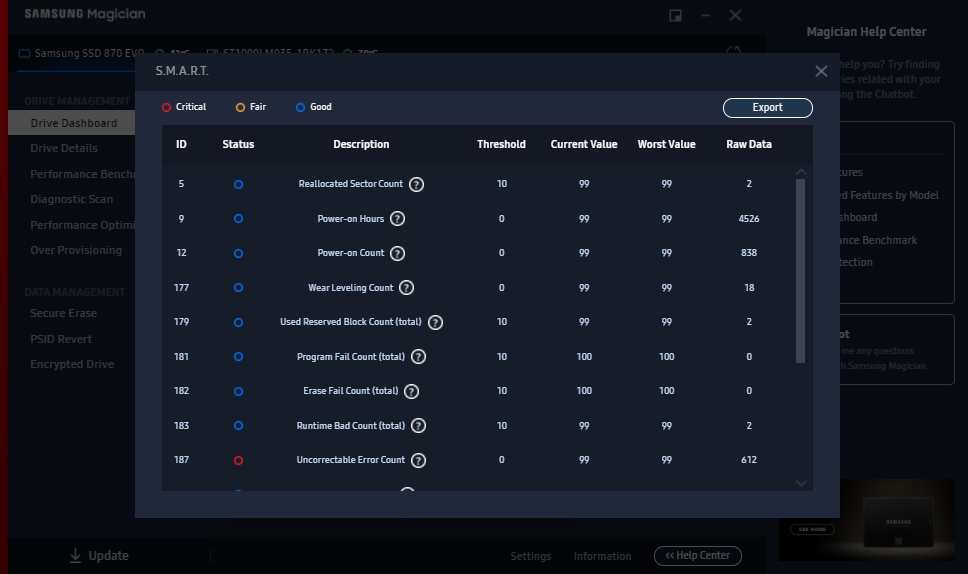Click Uncorrectable Error Count description text
The height and width of the screenshot is (574, 968).
pyautogui.click(x=351, y=460)
